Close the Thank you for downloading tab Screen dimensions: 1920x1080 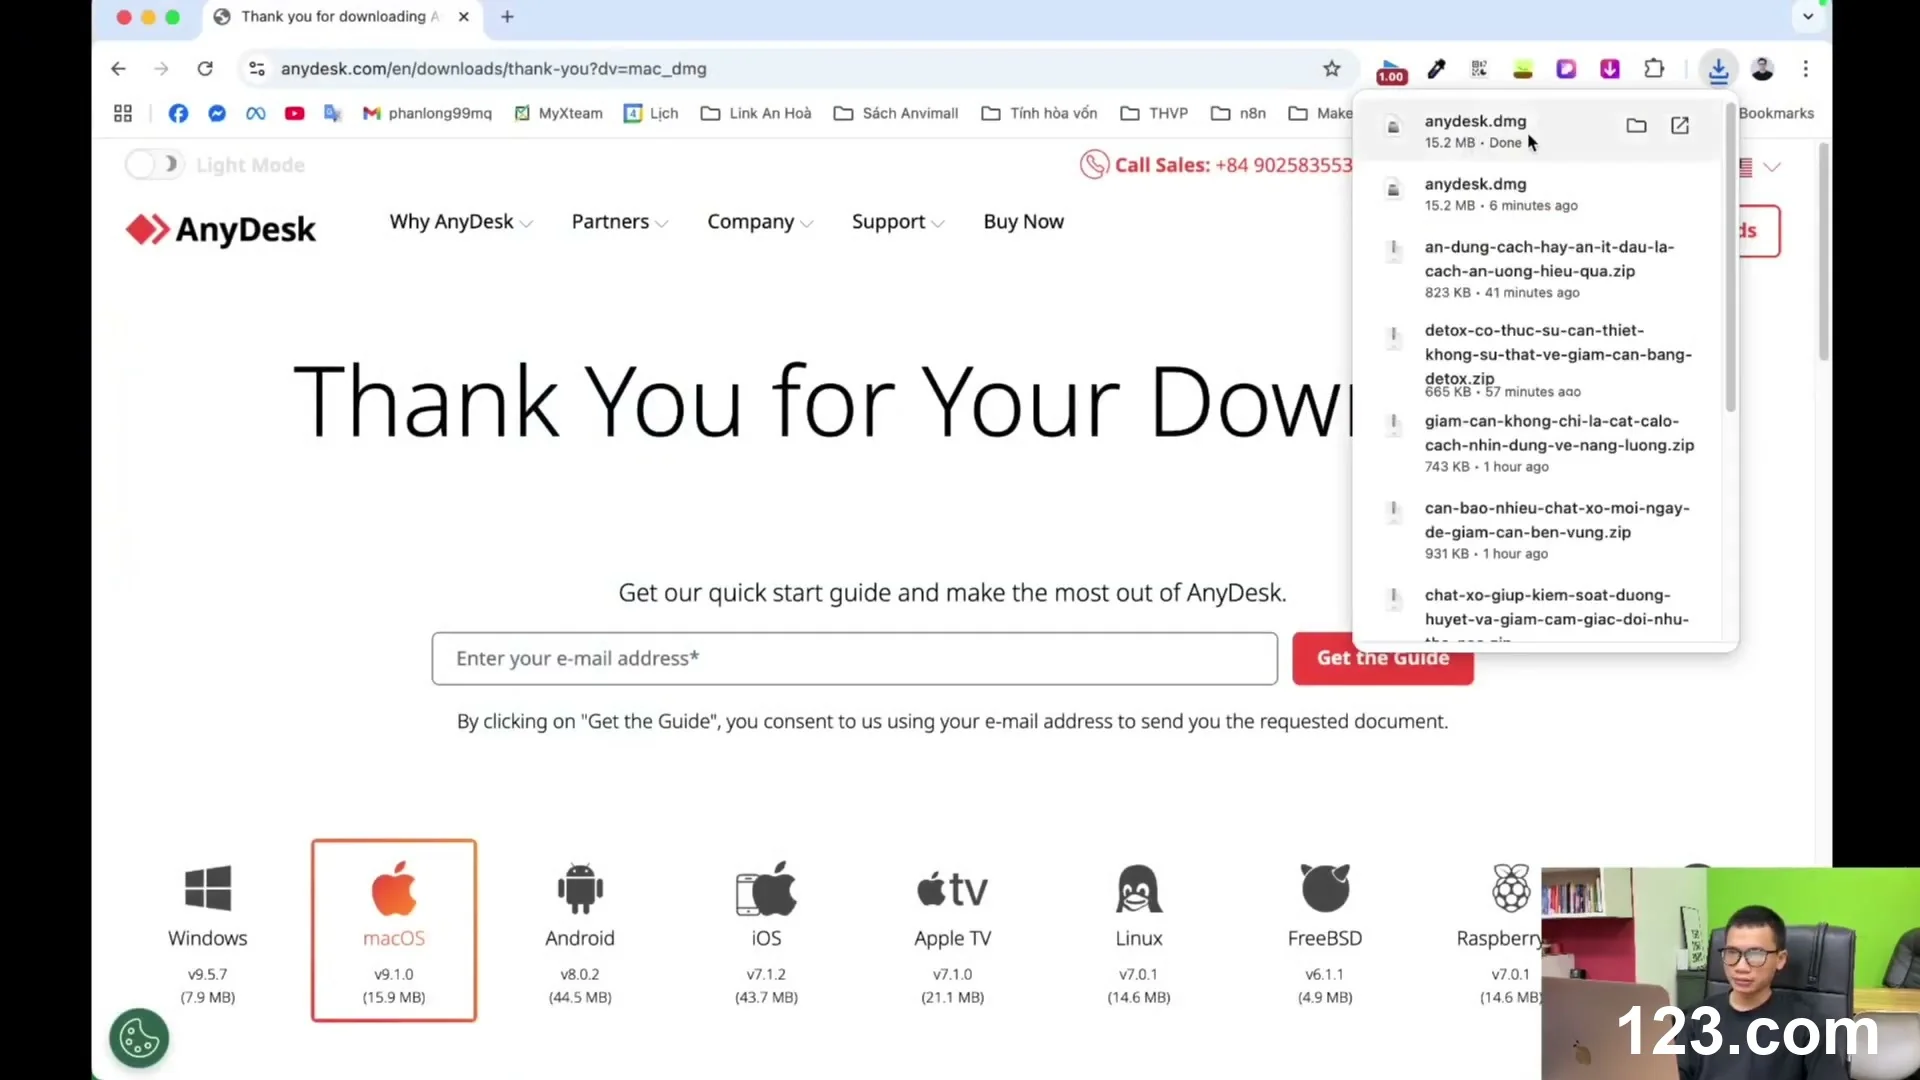(463, 17)
